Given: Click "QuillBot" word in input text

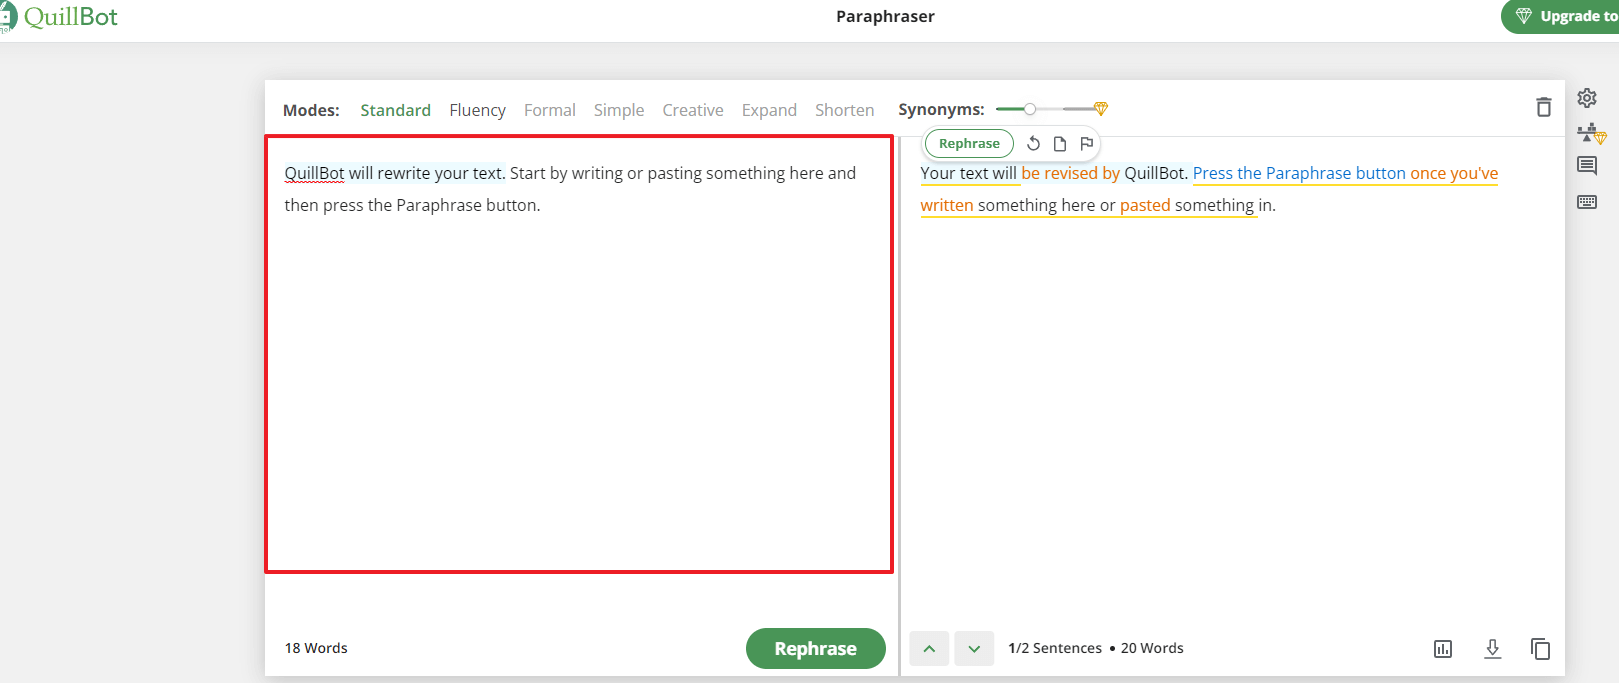Looking at the screenshot, I should 314,173.
